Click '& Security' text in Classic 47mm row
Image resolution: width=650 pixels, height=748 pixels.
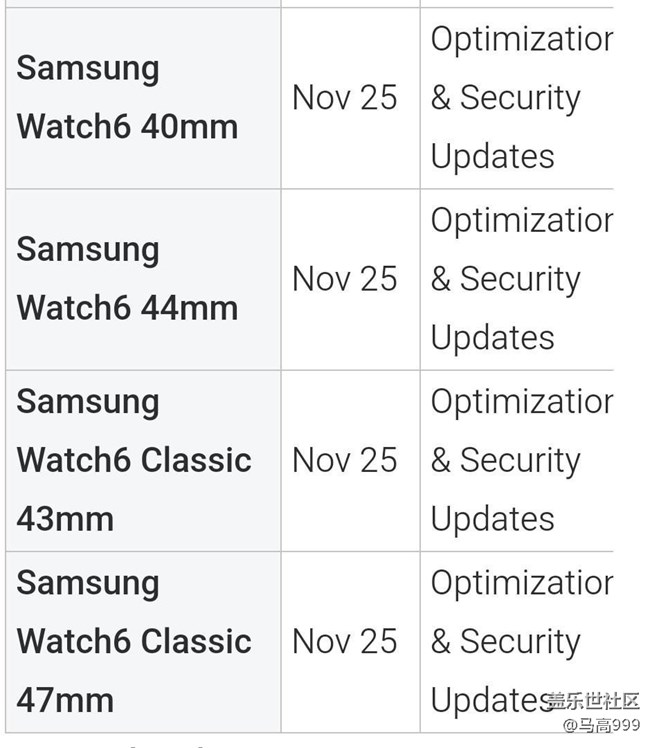point(505,641)
